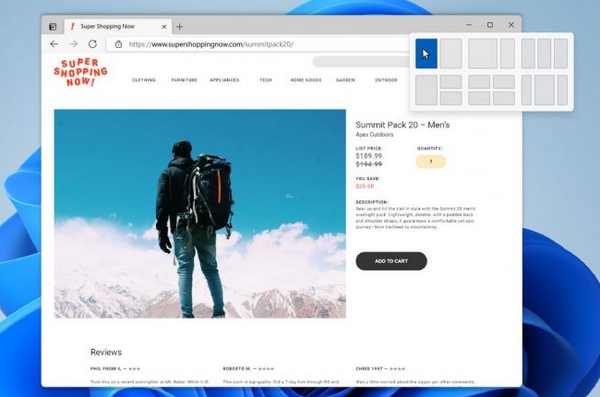Open the Garden category
600x397 pixels.
(346, 80)
